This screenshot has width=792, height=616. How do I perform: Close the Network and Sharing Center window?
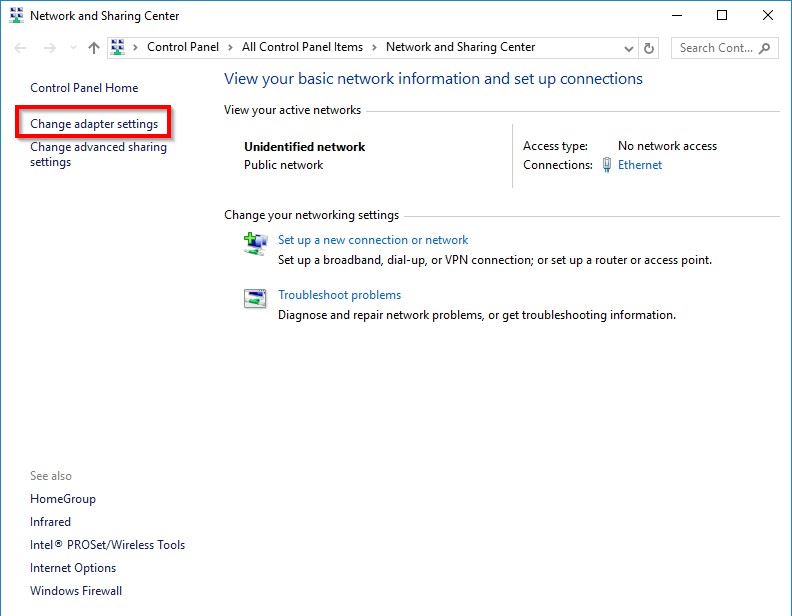pyautogui.click(x=768, y=15)
